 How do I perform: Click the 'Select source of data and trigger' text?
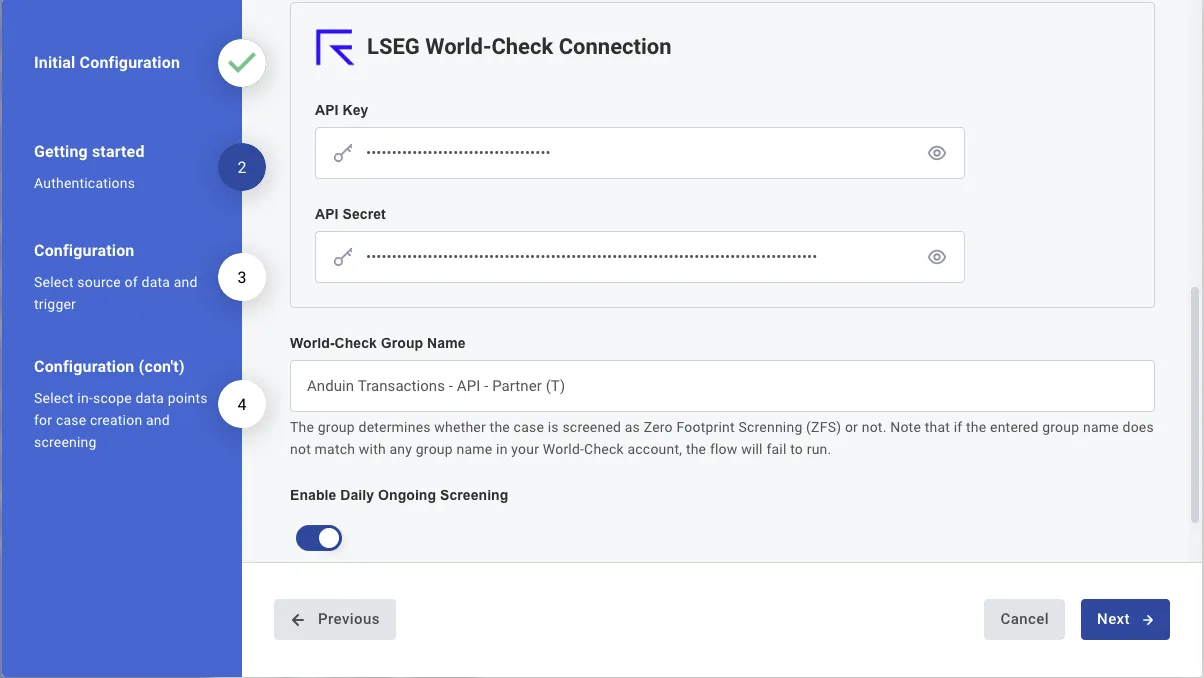point(116,293)
